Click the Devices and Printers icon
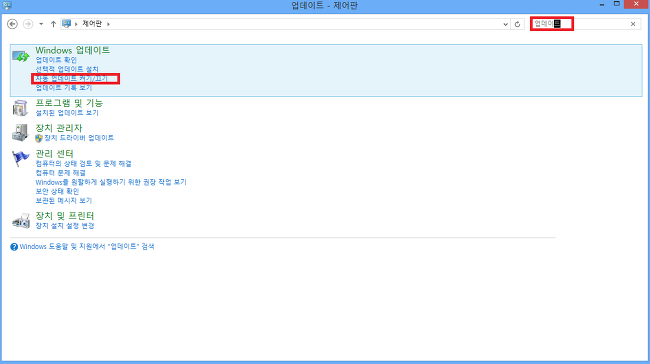The height and width of the screenshot is (364, 650). click(x=21, y=221)
